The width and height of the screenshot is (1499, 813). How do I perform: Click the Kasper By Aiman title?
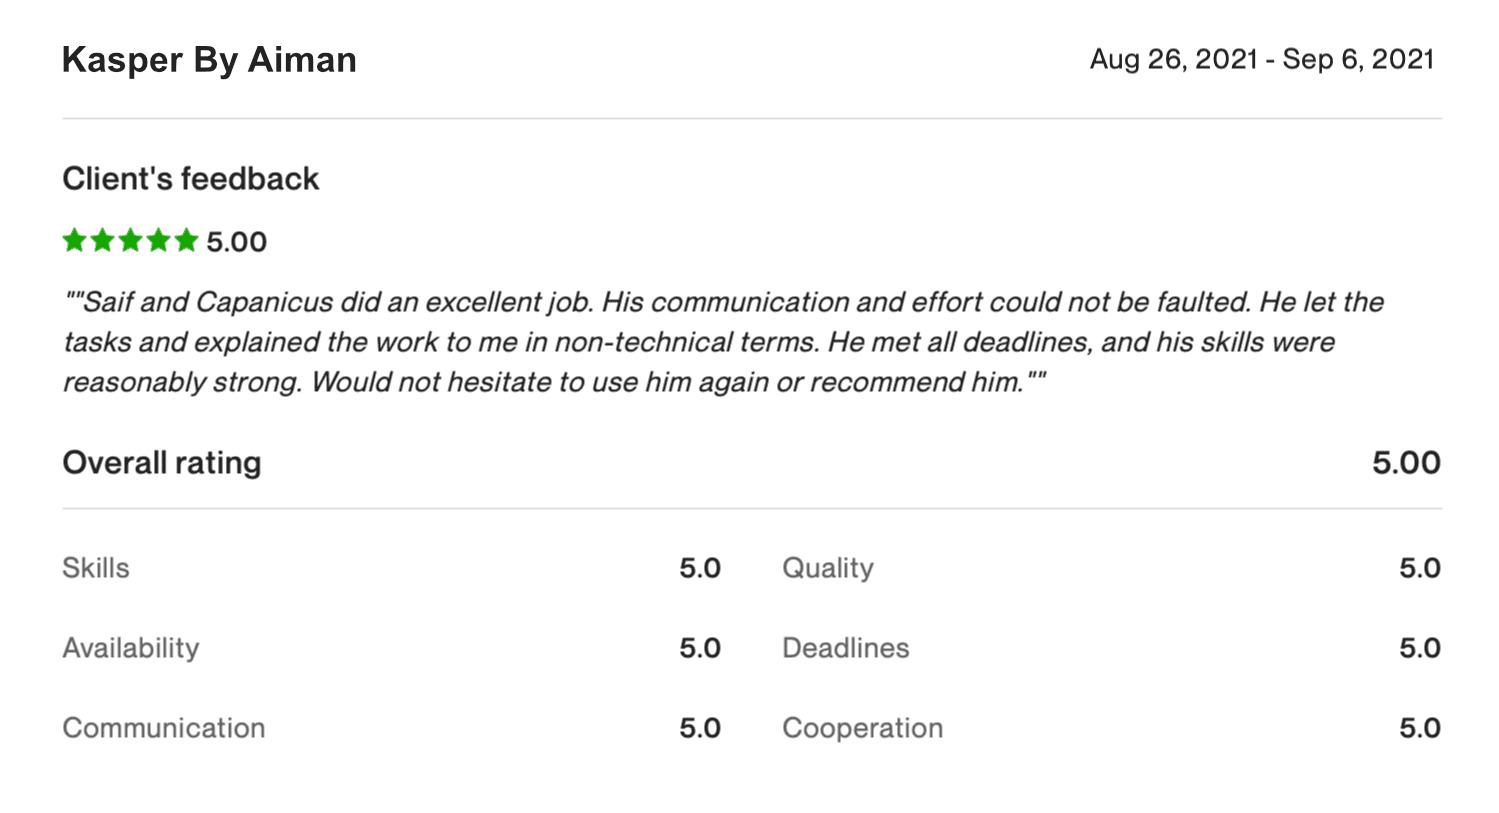coord(209,60)
